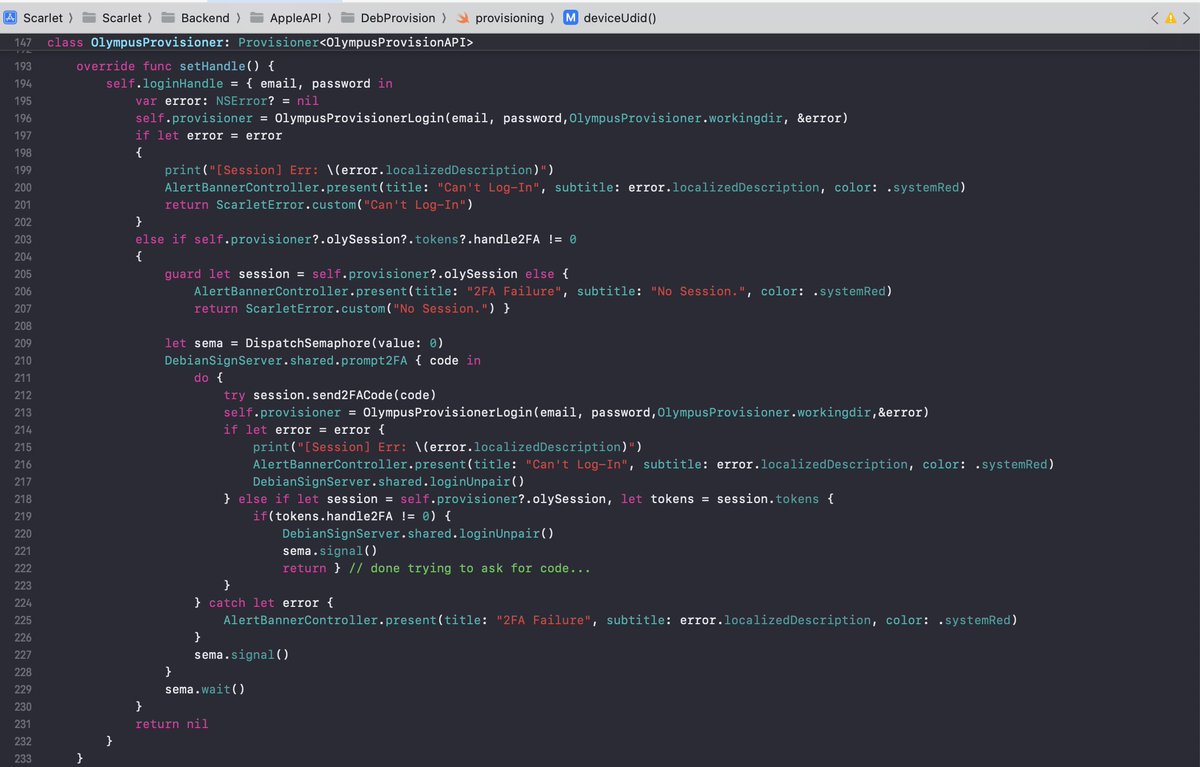Go to previous issue with left arrow
Viewport: 1200px width, 767px height.
click(x=1155, y=18)
